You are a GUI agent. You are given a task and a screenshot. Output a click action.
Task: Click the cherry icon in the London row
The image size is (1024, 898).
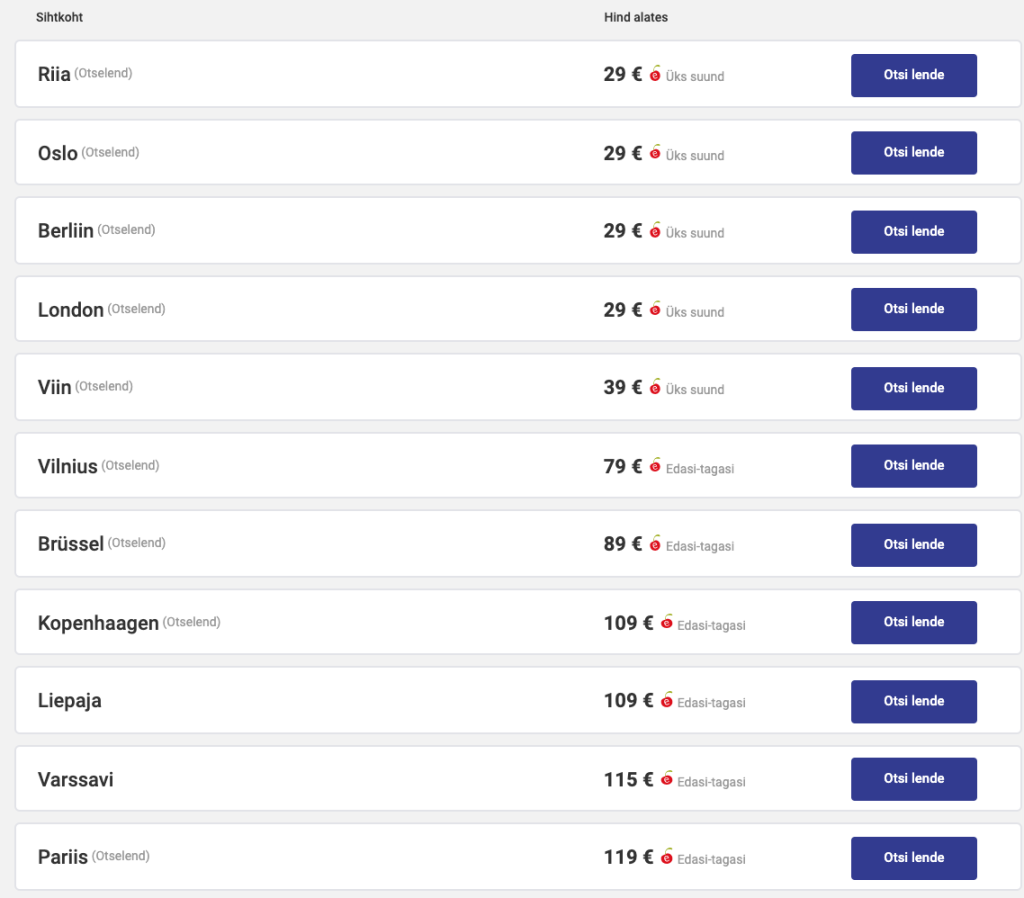click(655, 309)
